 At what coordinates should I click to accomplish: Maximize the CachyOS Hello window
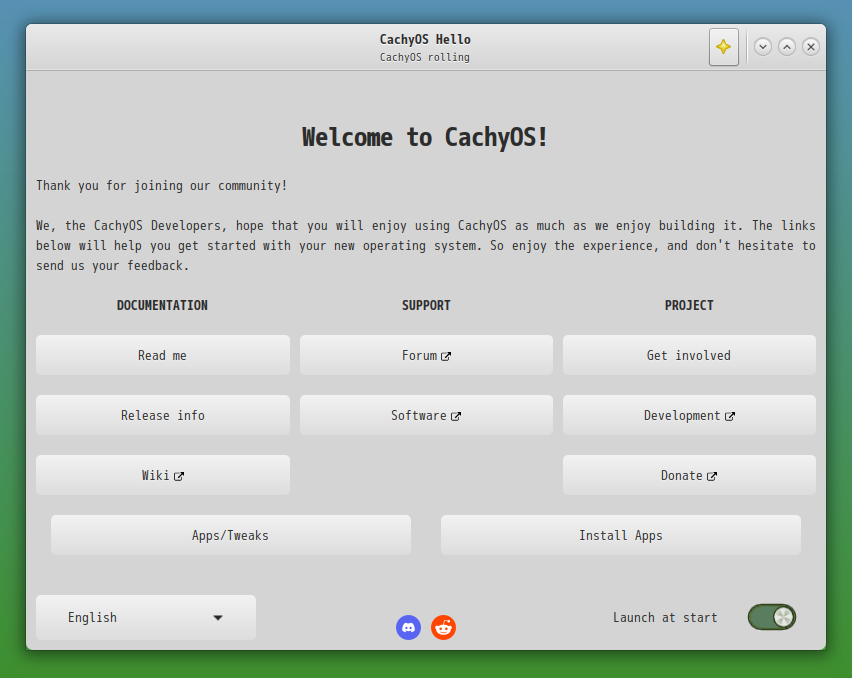pos(787,47)
